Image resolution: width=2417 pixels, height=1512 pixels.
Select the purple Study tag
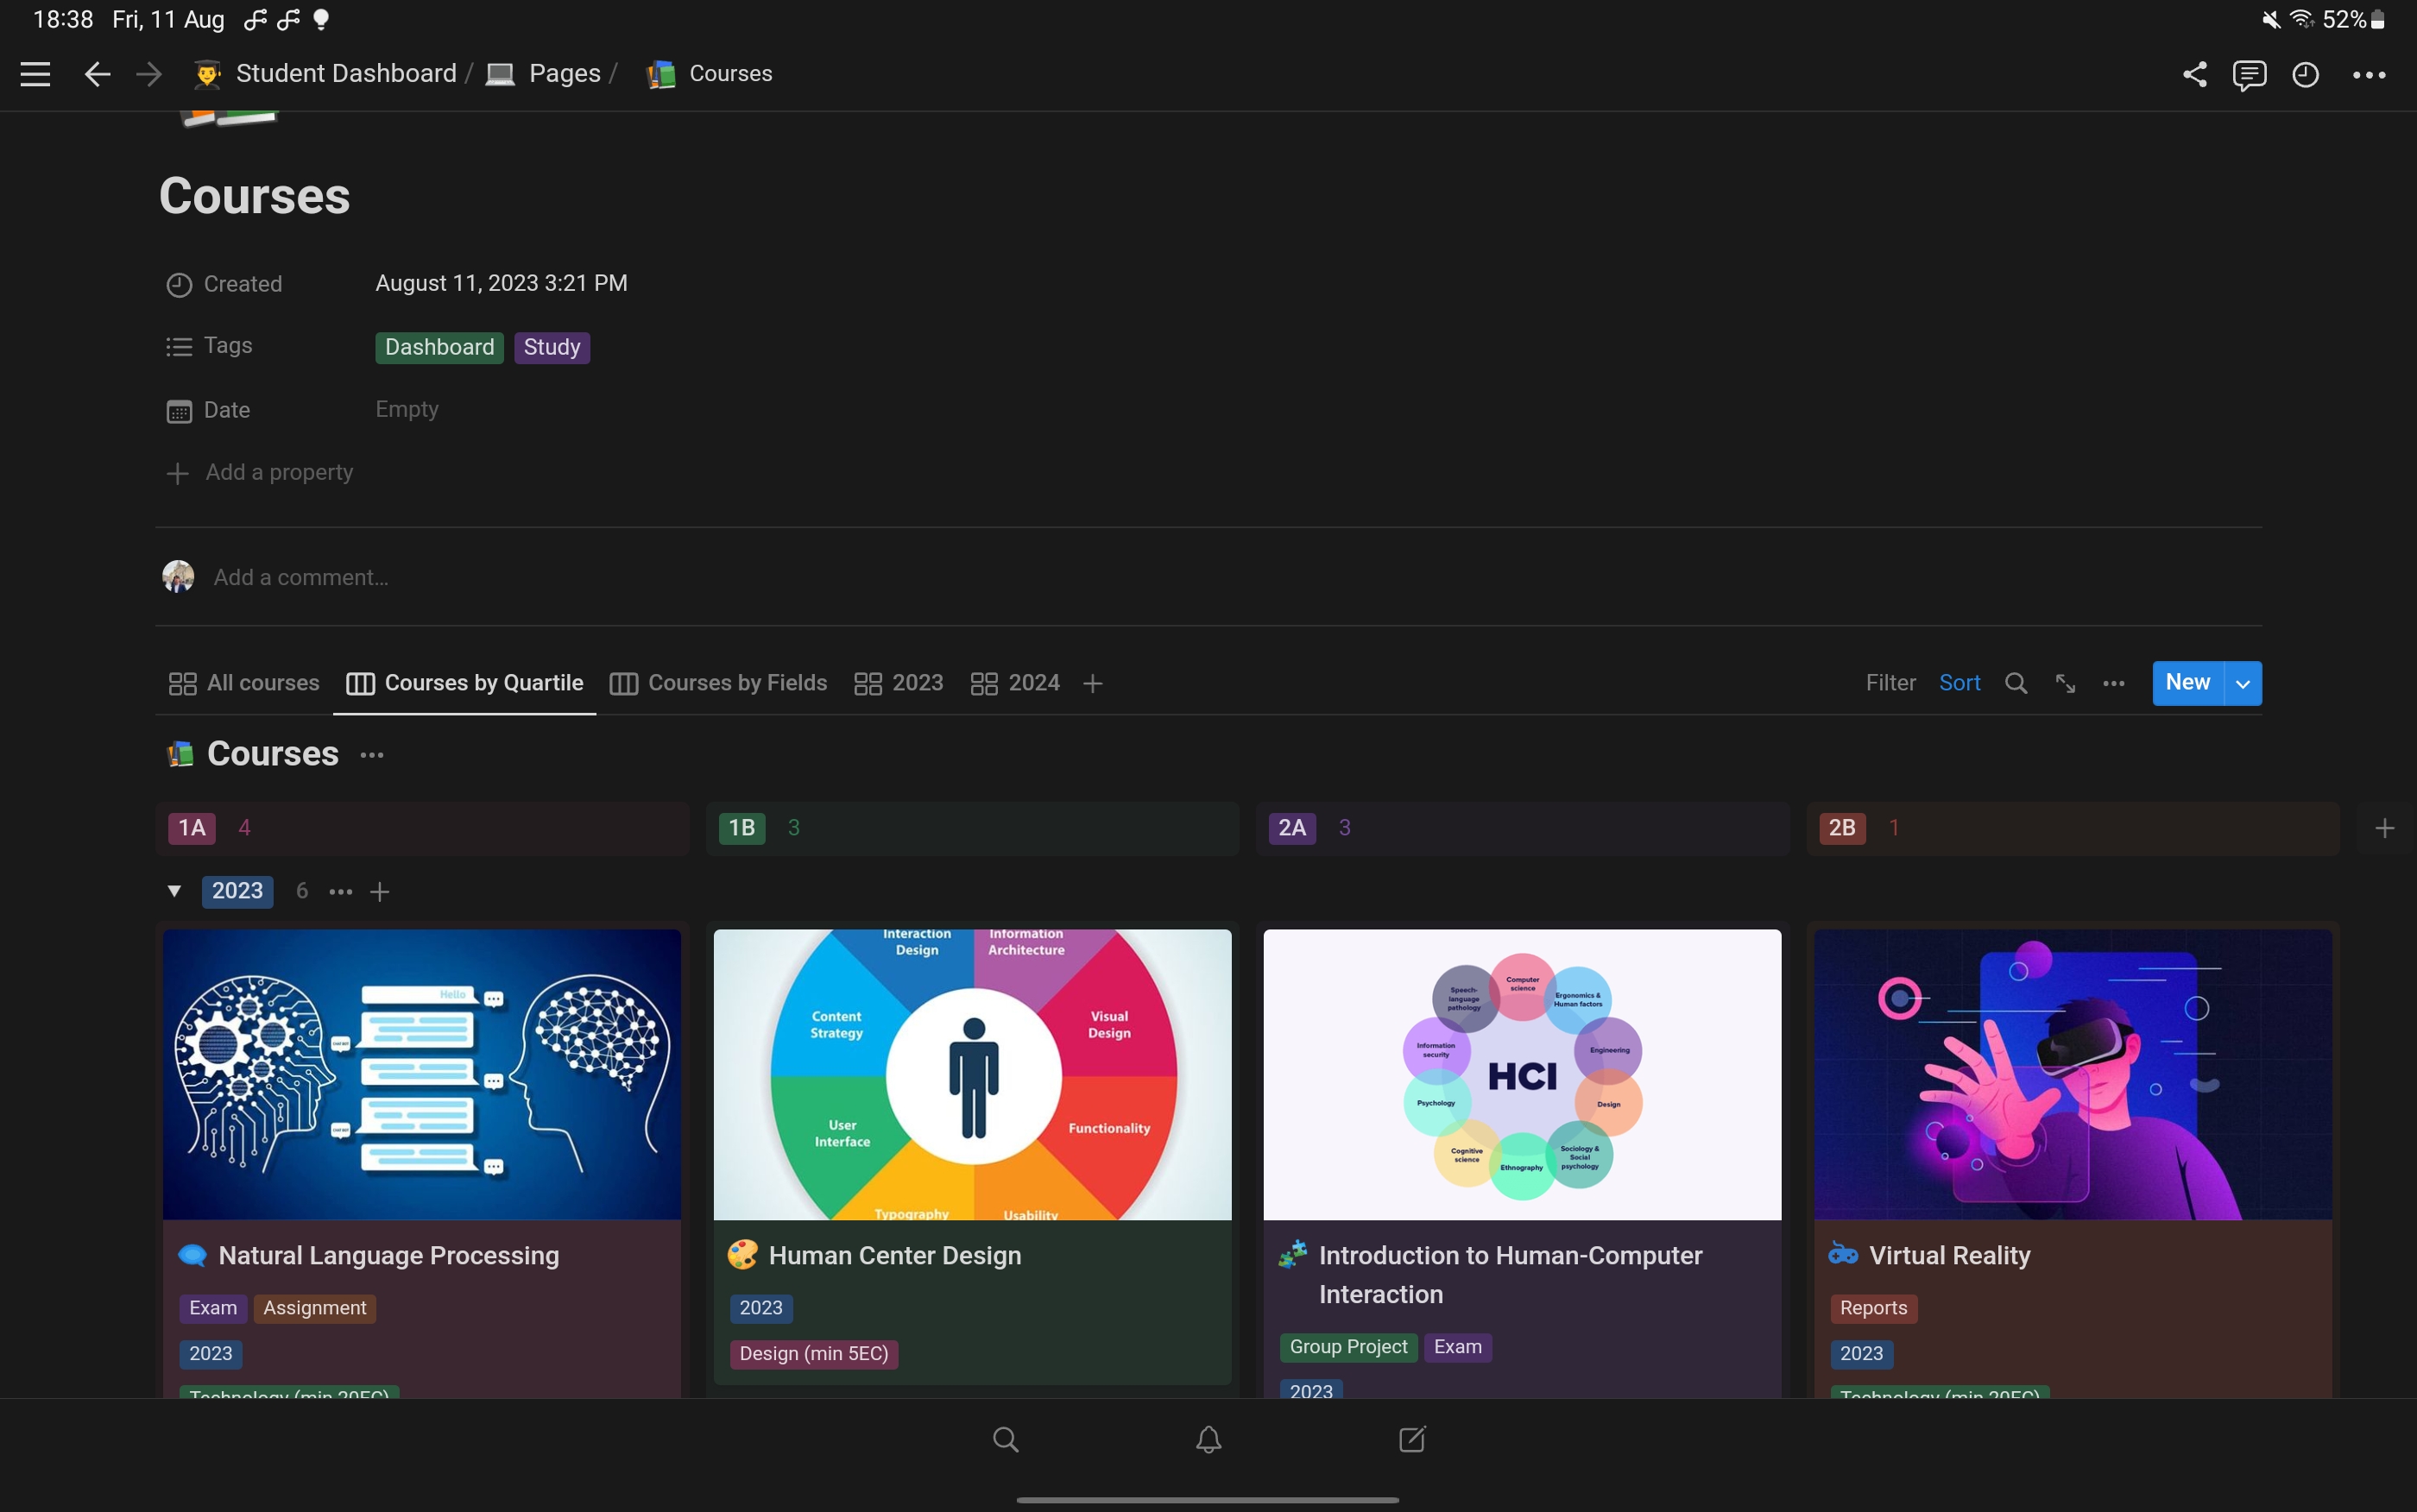click(x=551, y=347)
